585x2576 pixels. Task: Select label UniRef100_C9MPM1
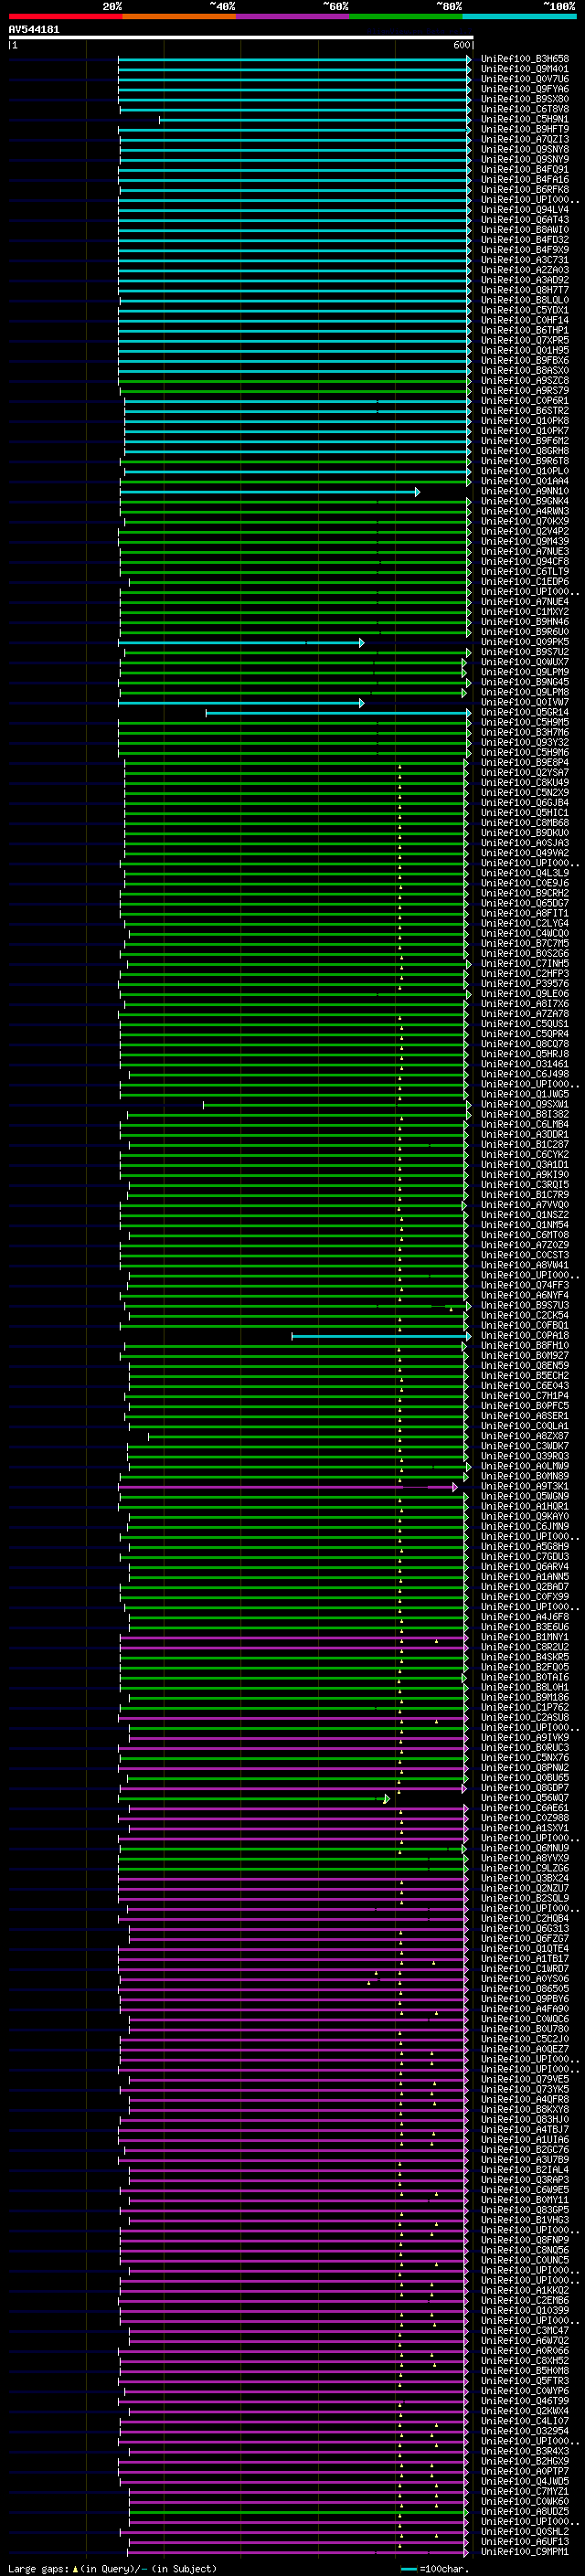click(x=525, y=2553)
